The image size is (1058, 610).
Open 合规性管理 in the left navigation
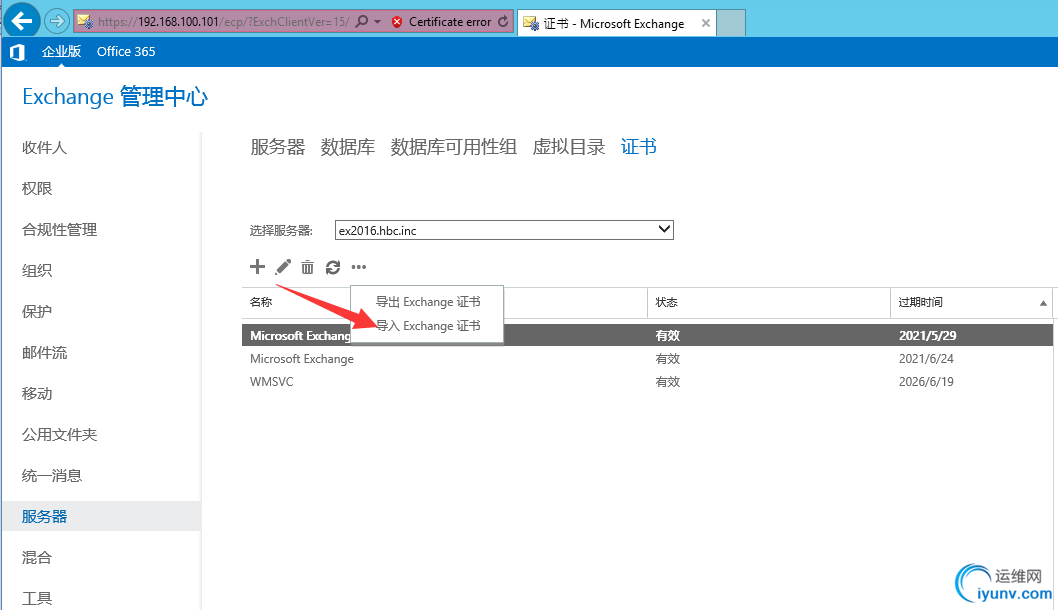59,229
